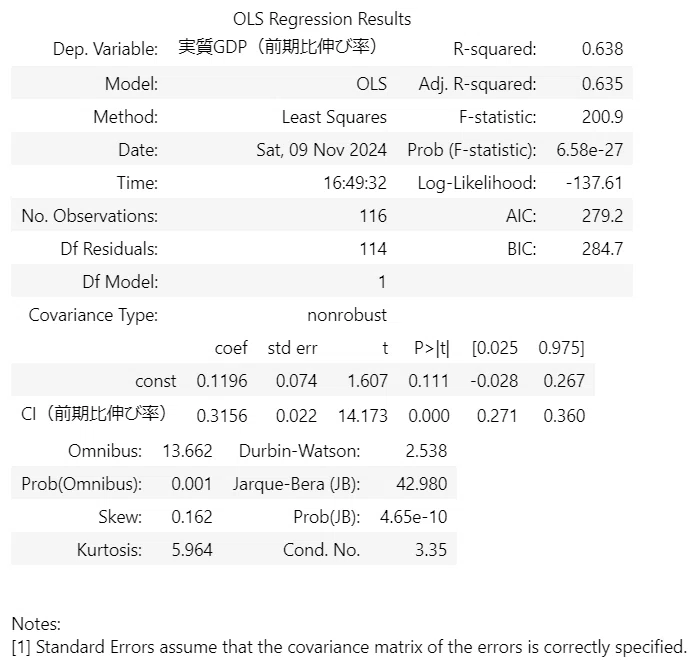This screenshot has width=692, height=668.
Task: Click the CI coefficient value 0.3156
Action: tap(222, 416)
